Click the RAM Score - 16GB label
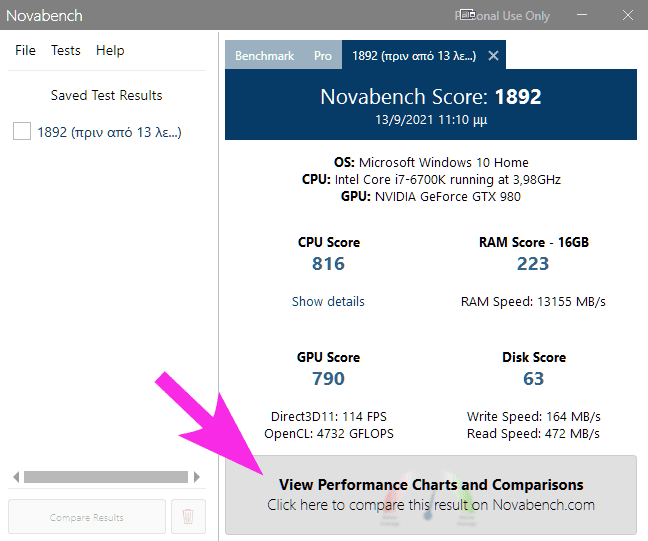 pyautogui.click(x=534, y=242)
